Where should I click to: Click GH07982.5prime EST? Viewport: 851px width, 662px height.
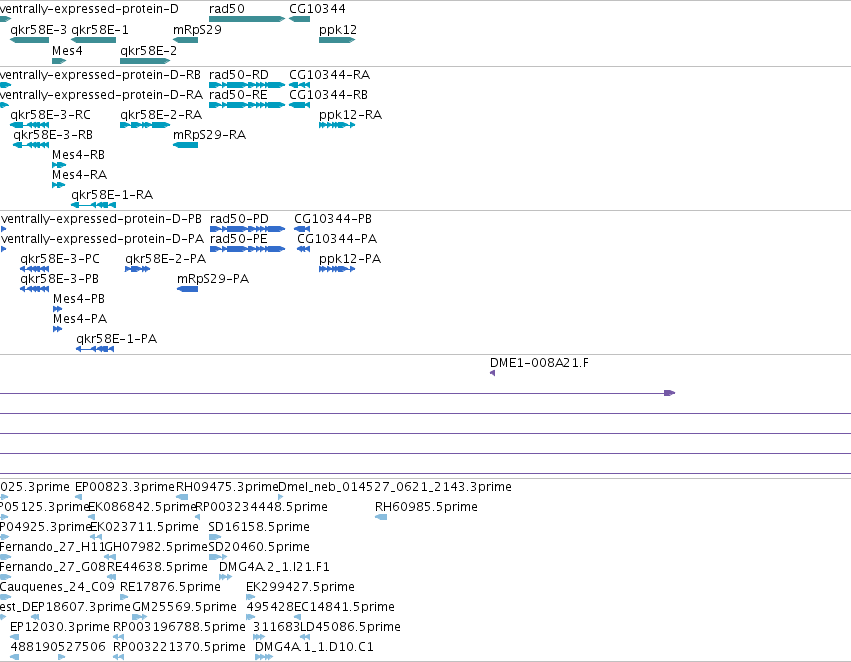coord(110,557)
